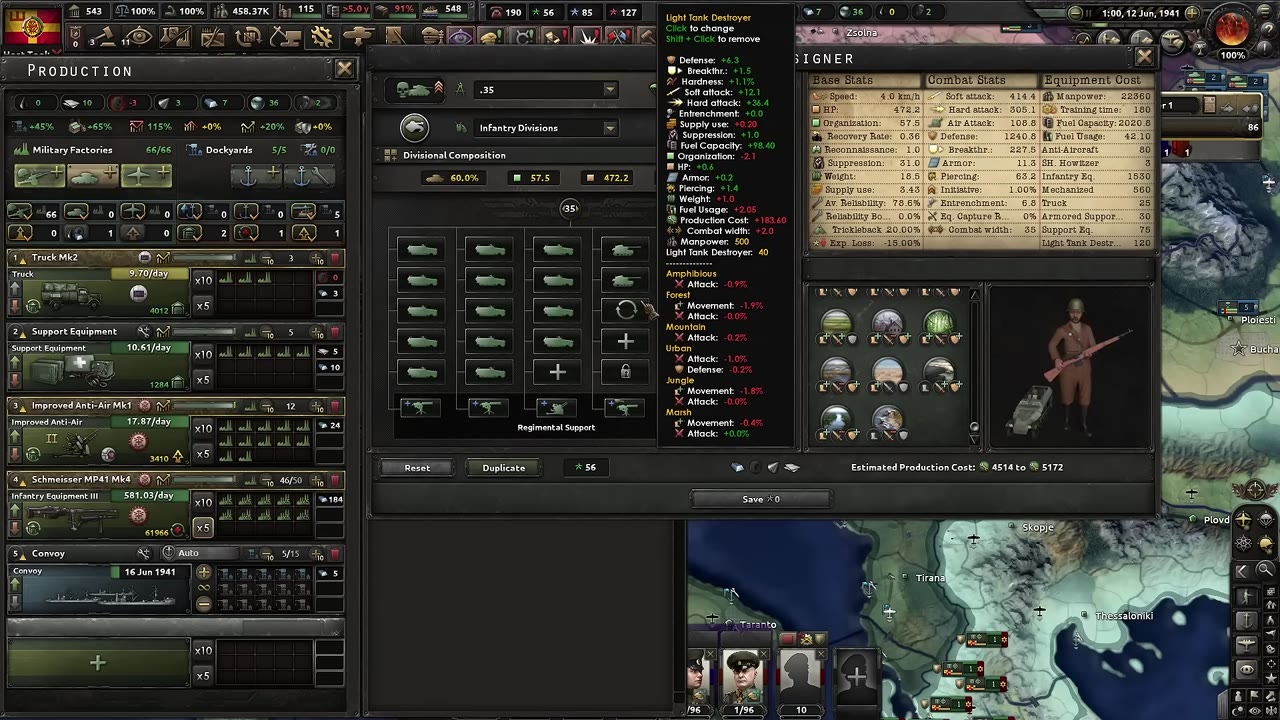Image resolution: width=1280 pixels, height=720 pixels.
Task: Click the Equipment Cost header
Action: click(x=1092, y=80)
